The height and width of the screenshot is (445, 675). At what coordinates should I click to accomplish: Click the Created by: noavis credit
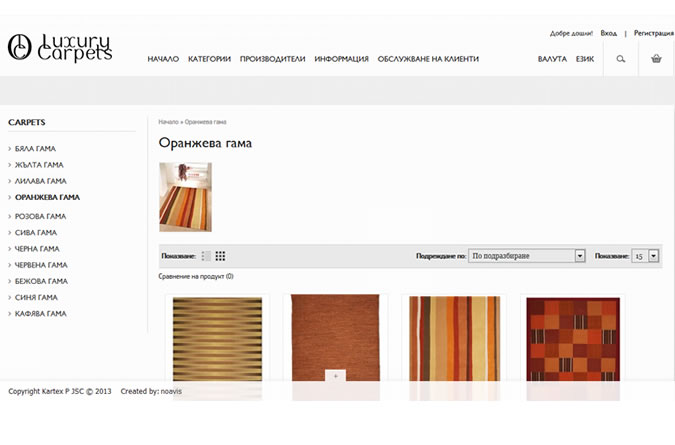(x=151, y=392)
